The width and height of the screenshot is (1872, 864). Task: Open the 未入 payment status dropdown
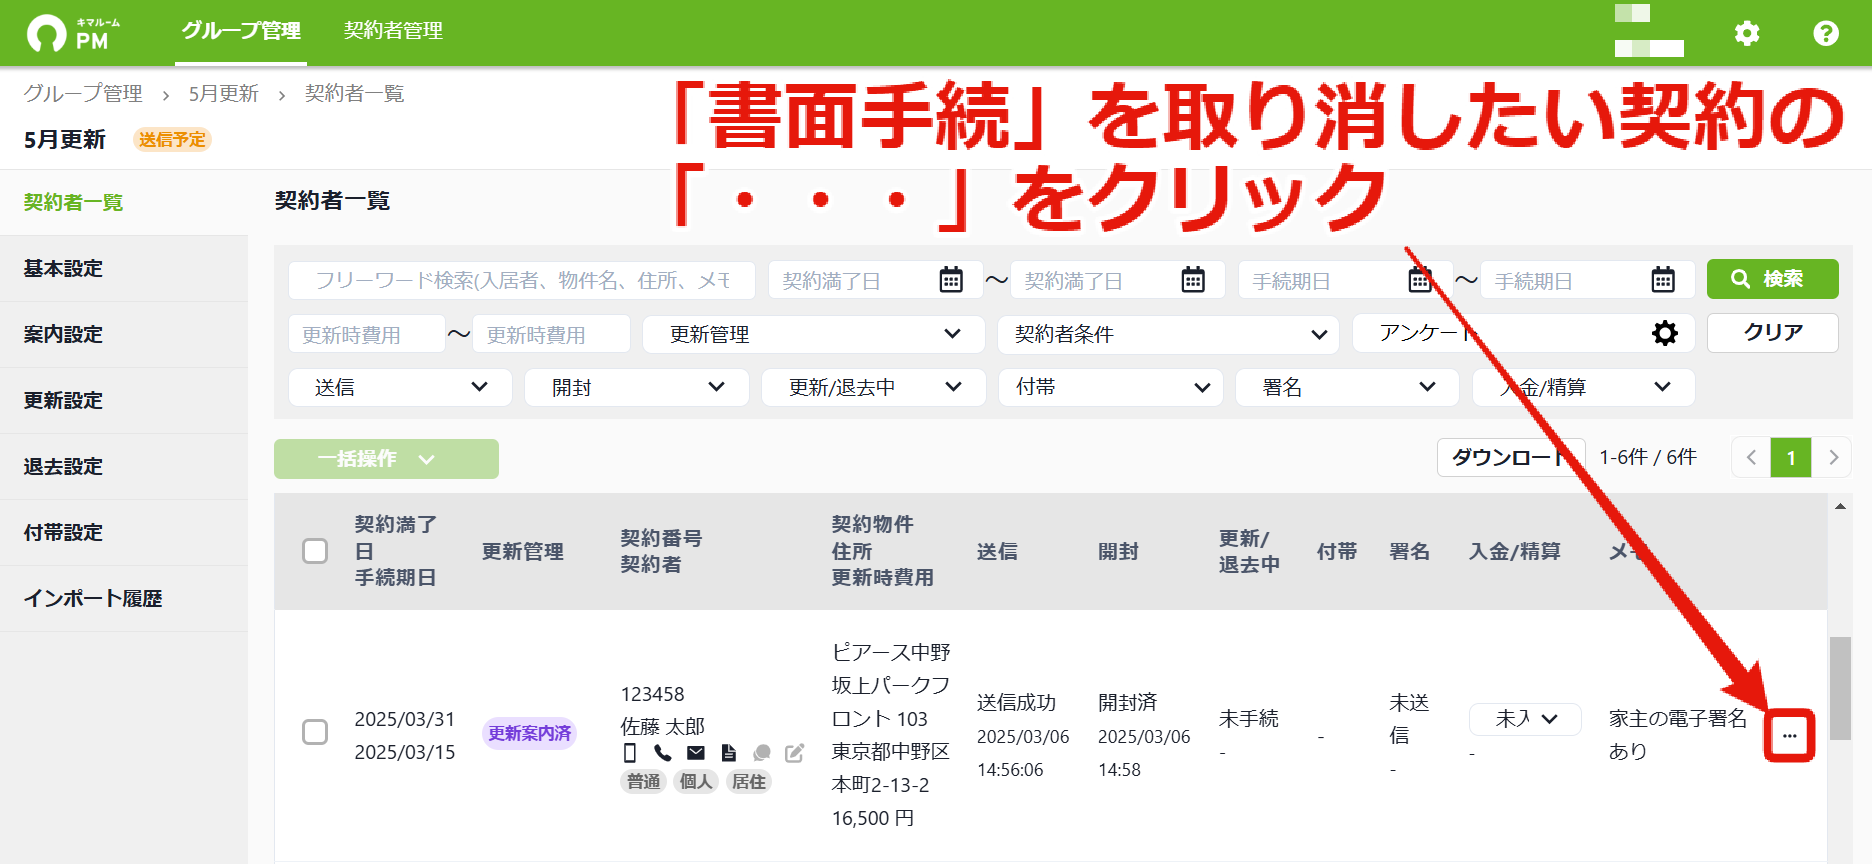point(1525,718)
